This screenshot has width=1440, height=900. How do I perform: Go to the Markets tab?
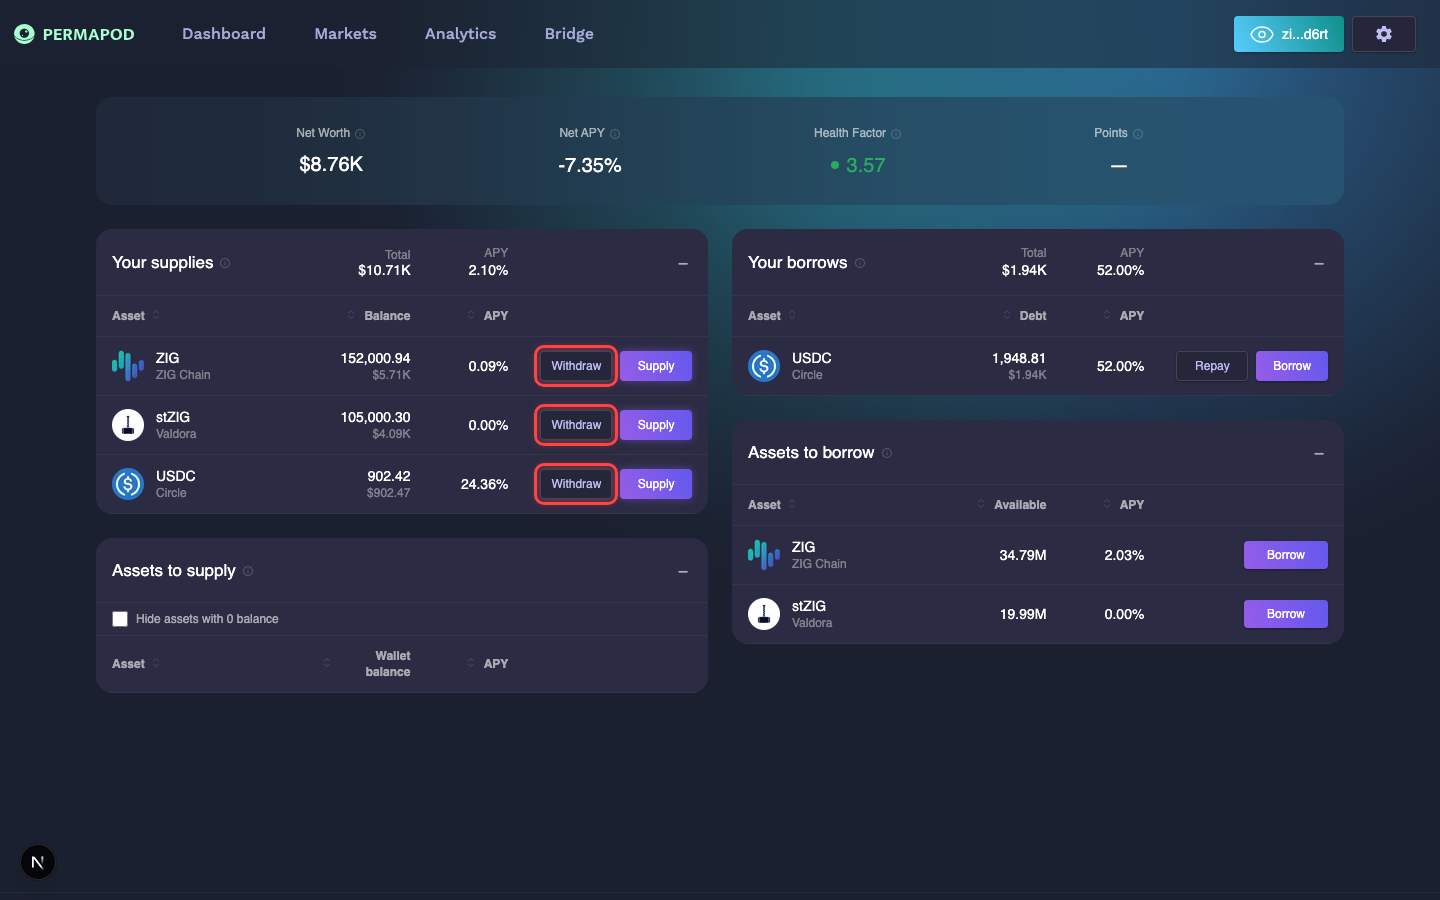[345, 34]
